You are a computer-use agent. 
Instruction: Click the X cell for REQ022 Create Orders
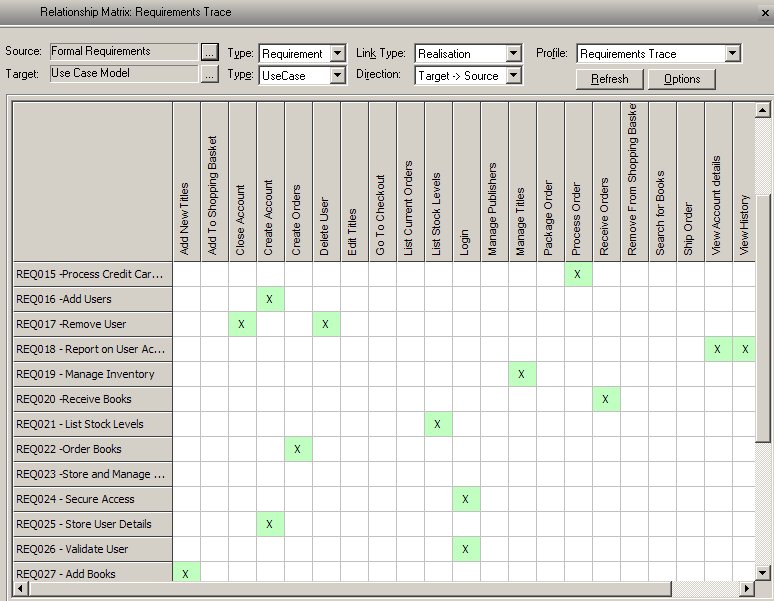298,449
